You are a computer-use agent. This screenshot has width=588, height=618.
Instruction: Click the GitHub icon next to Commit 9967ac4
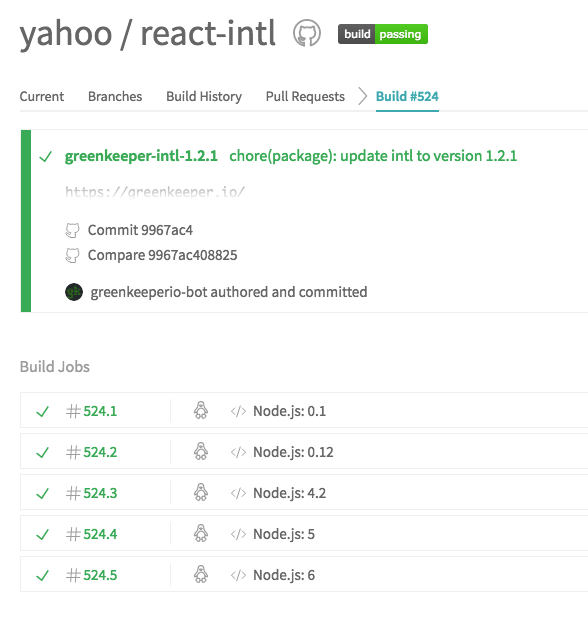72,230
